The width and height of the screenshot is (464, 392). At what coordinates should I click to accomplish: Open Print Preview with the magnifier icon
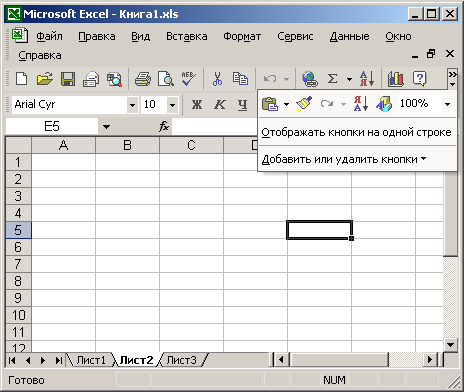pyautogui.click(x=166, y=79)
